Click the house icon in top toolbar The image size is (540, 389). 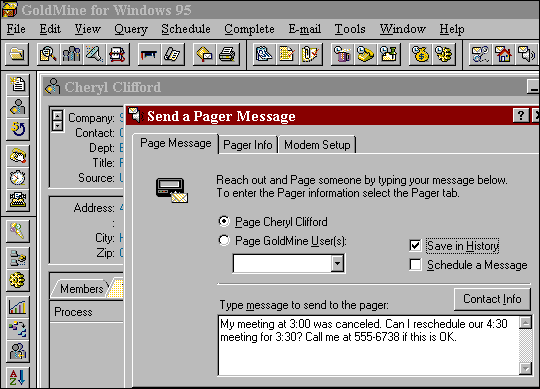point(503,54)
